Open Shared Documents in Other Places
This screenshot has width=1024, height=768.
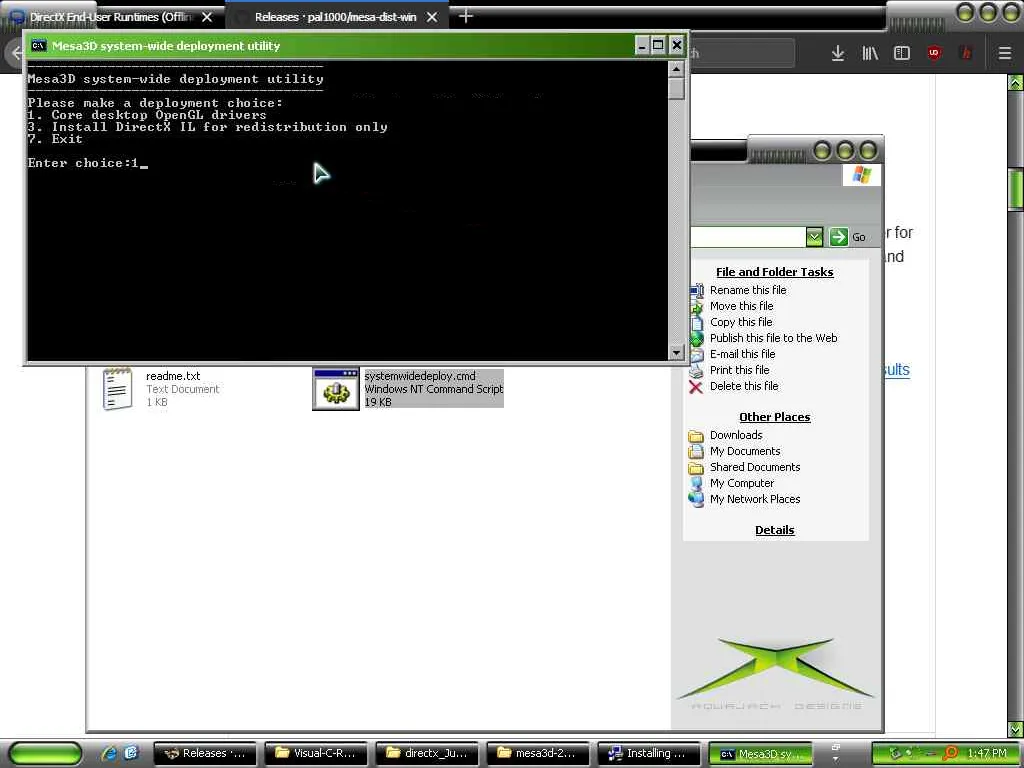tap(755, 467)
